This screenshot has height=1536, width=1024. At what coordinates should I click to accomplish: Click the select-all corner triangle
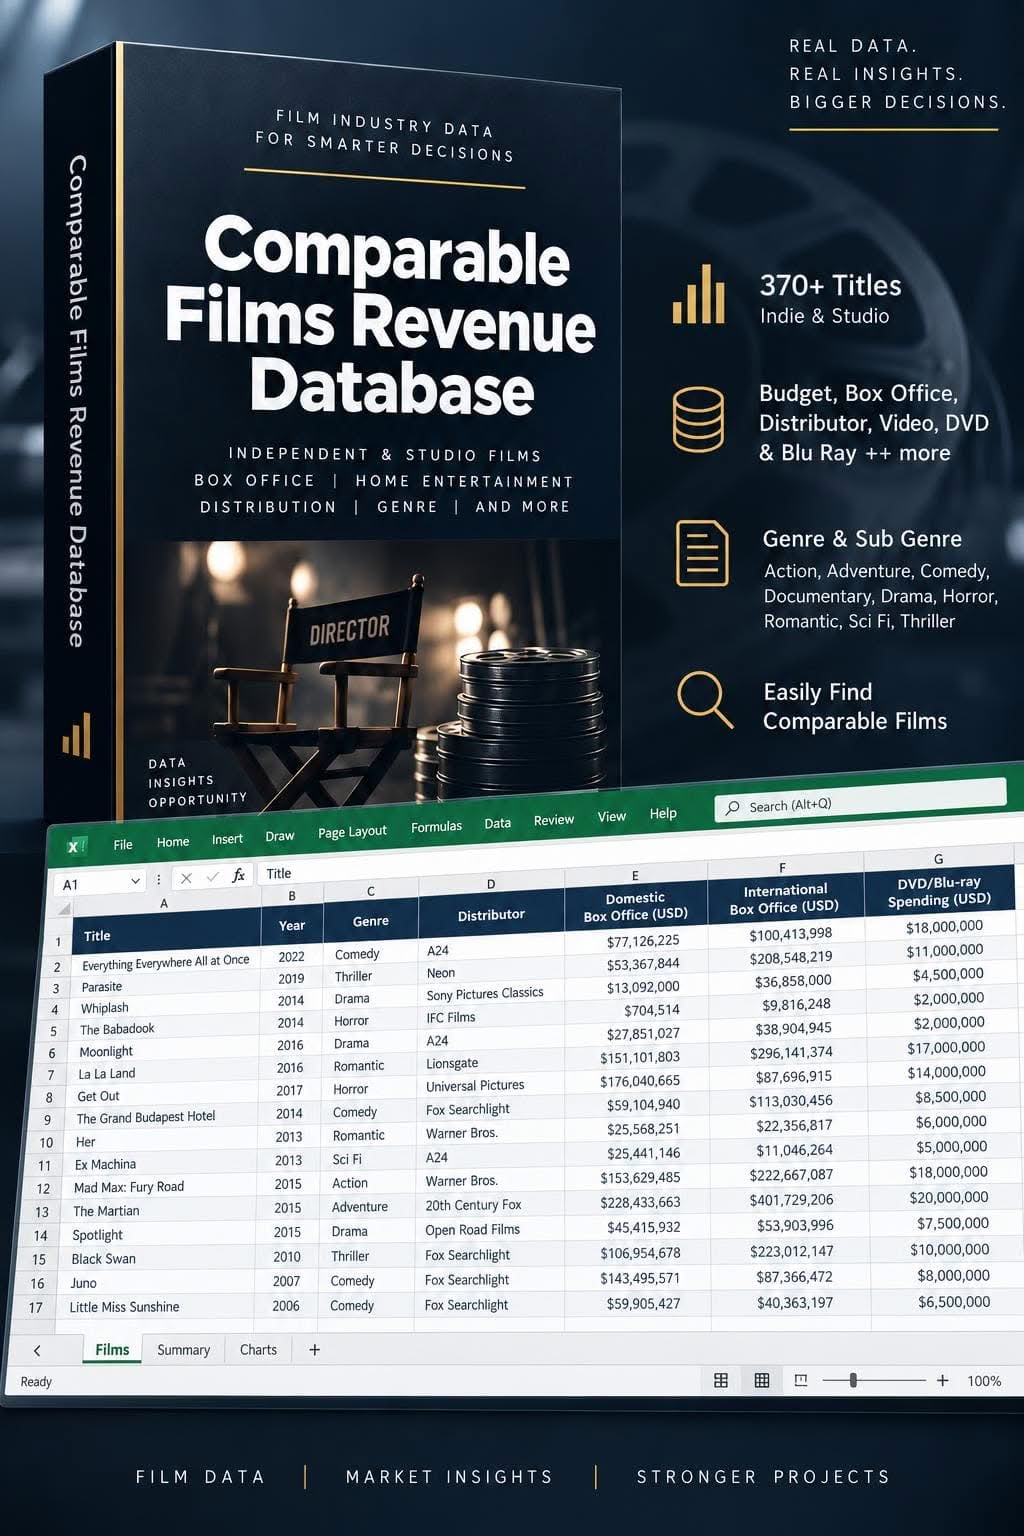(x=64, y=908)
